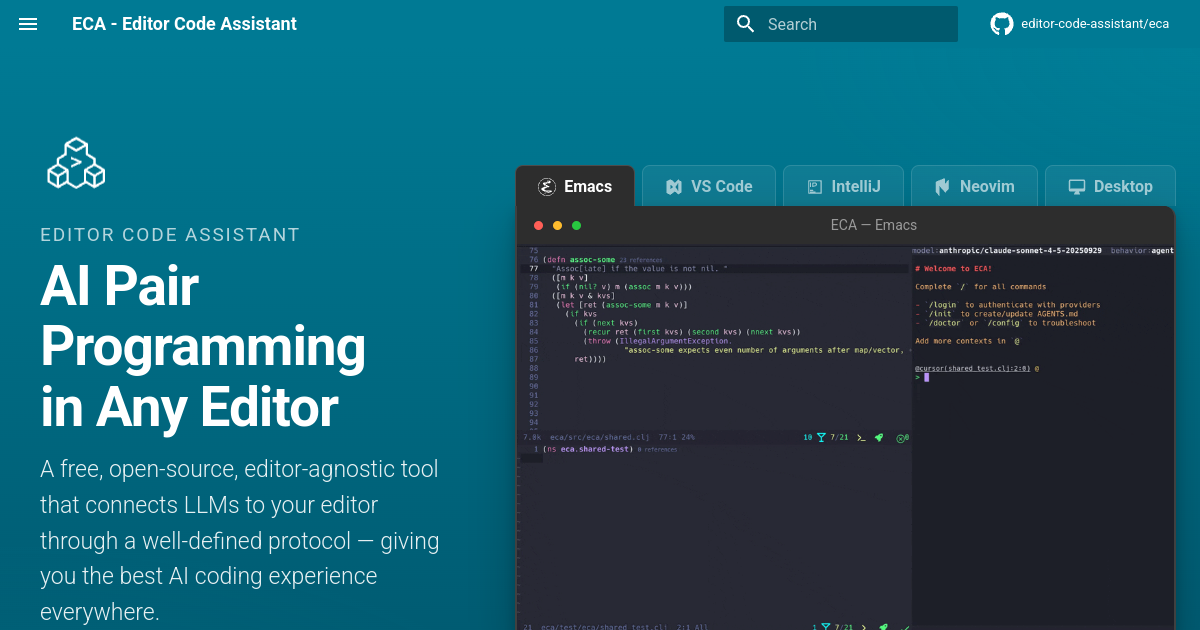Click the Emacs demo screenshot

[x=845, y=438]
